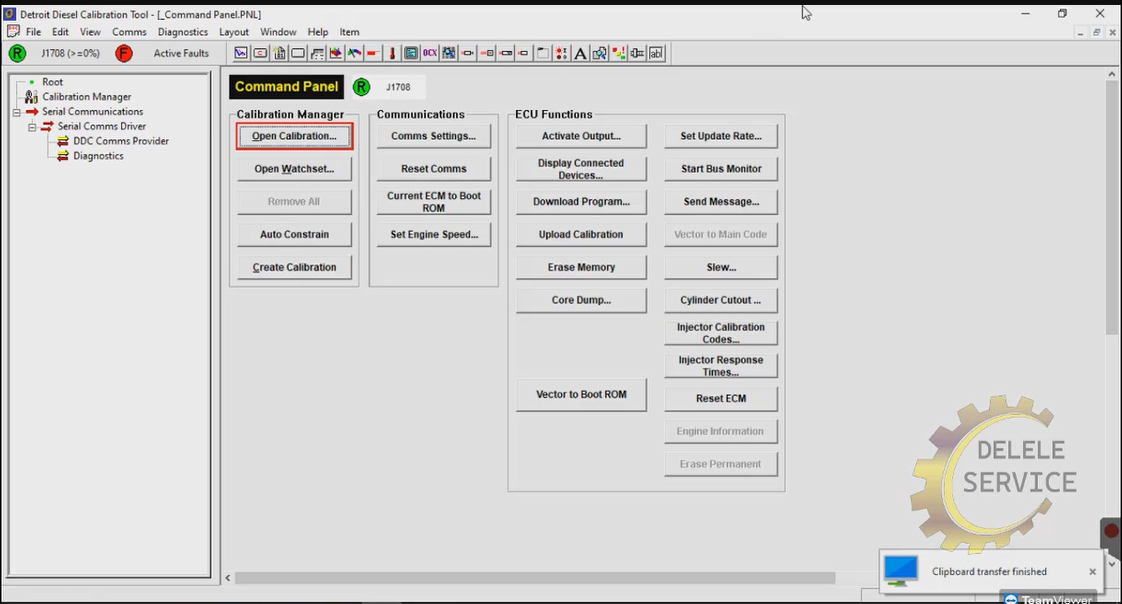The width and height of the screenshot is (1122, 604).
Task: Click the Erase Memory button
Action: (x=581, y=268)
